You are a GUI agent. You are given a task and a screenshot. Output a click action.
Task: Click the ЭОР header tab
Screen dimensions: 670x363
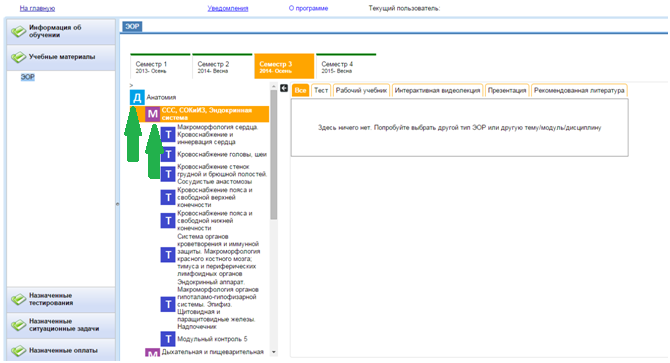(132, 26)
